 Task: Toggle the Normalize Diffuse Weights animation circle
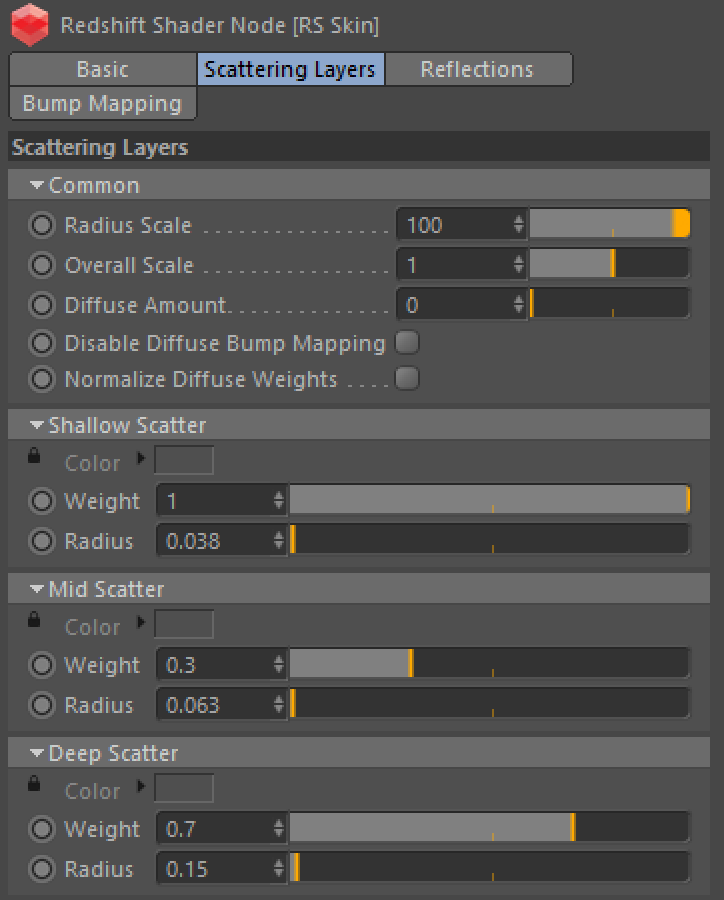42,379
